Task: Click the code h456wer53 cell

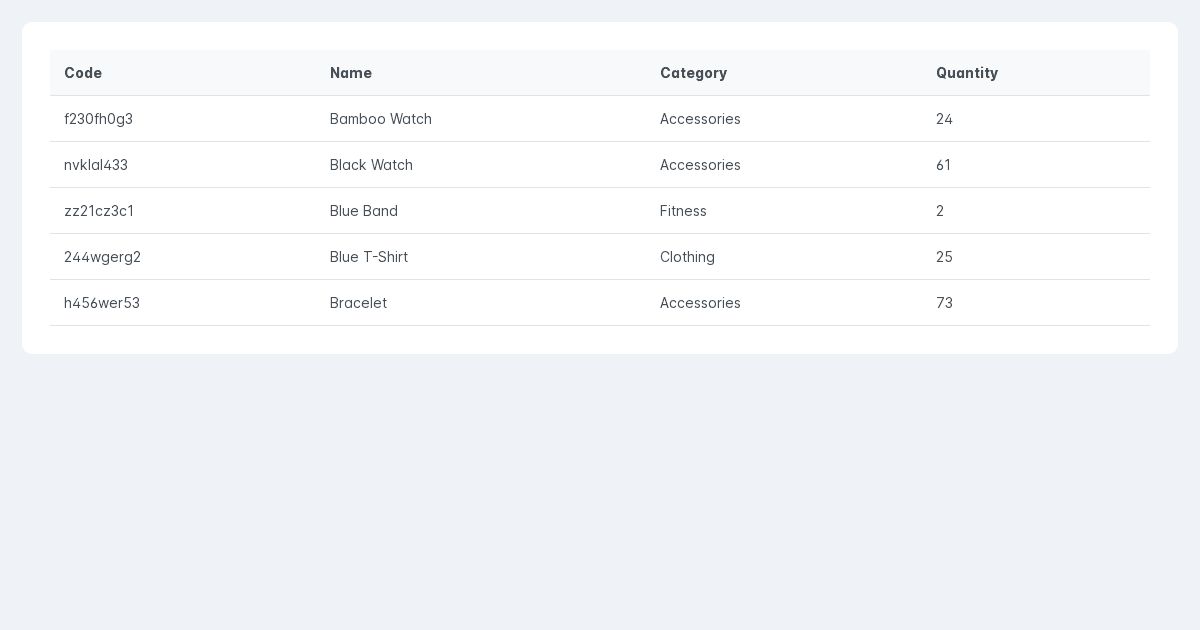Action: click(102, 303)
